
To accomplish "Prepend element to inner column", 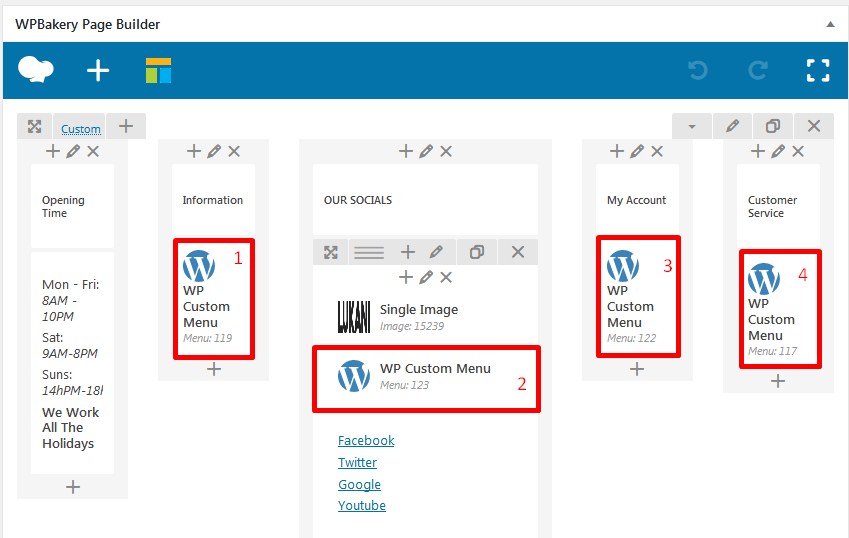I will pos(406,278).
